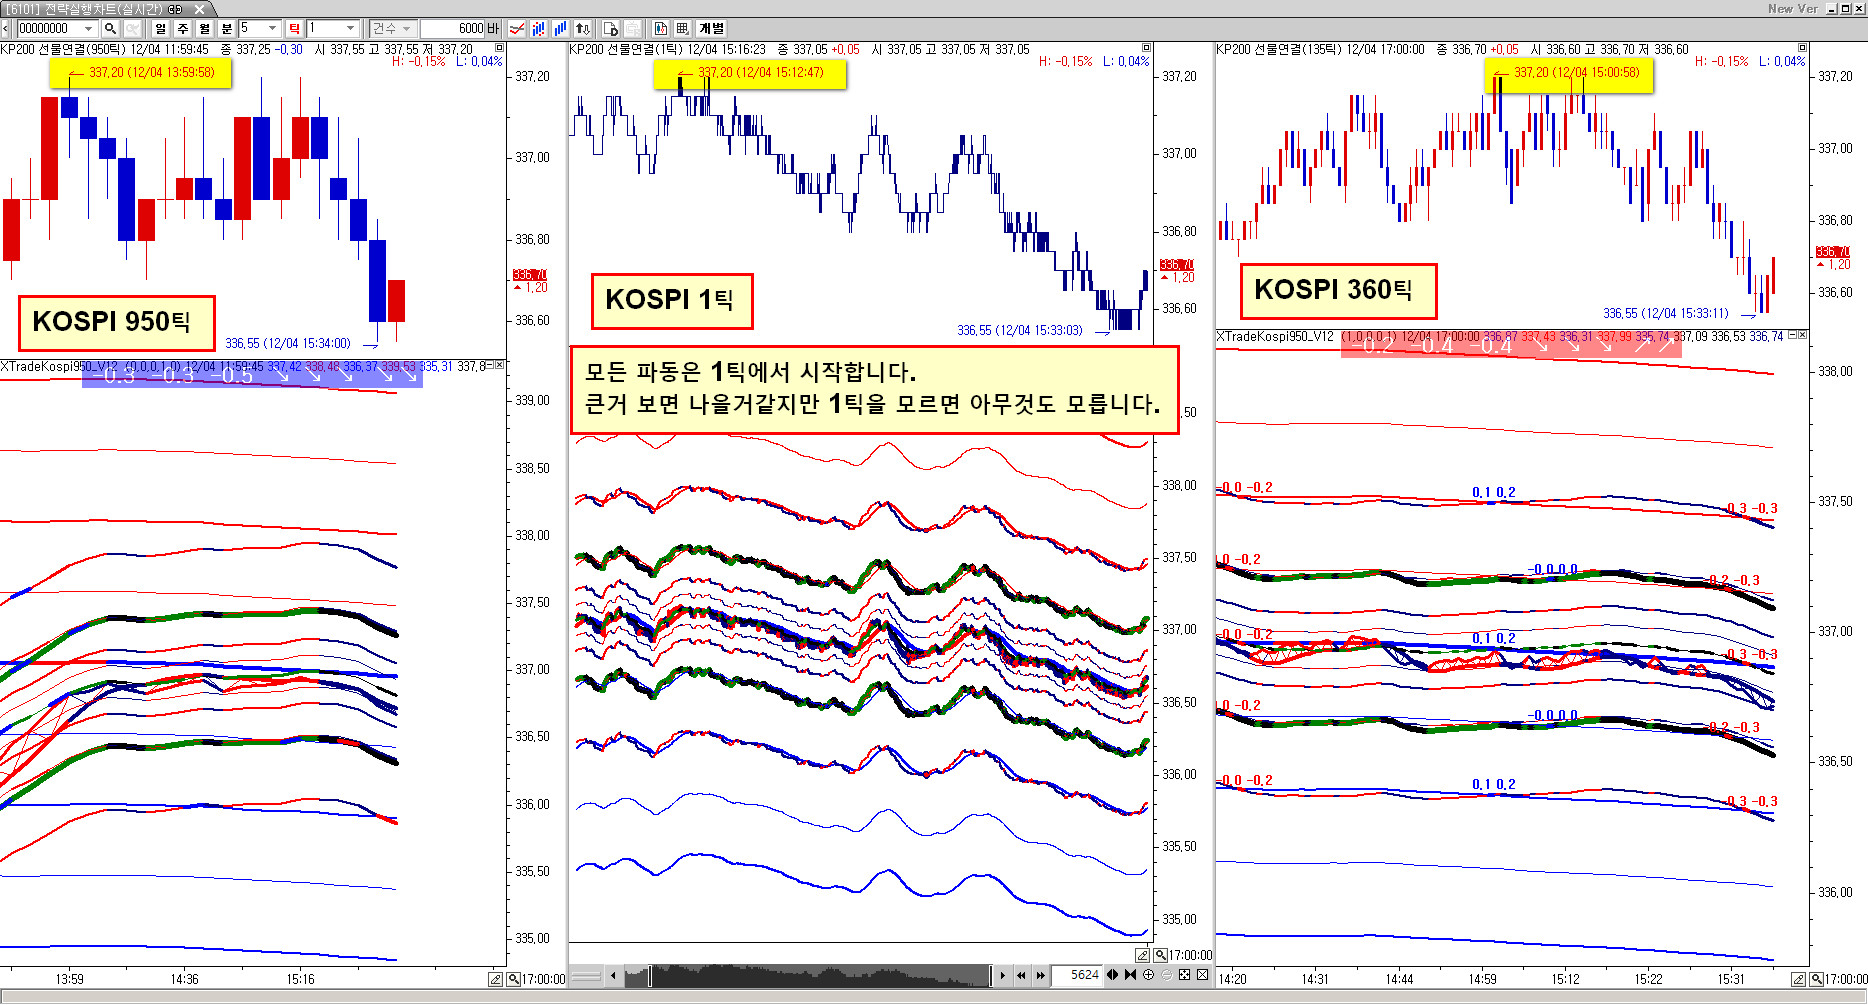1868x1005 pixels.
Task: Select the weekly (주) period button
Action: coord(183,29)
